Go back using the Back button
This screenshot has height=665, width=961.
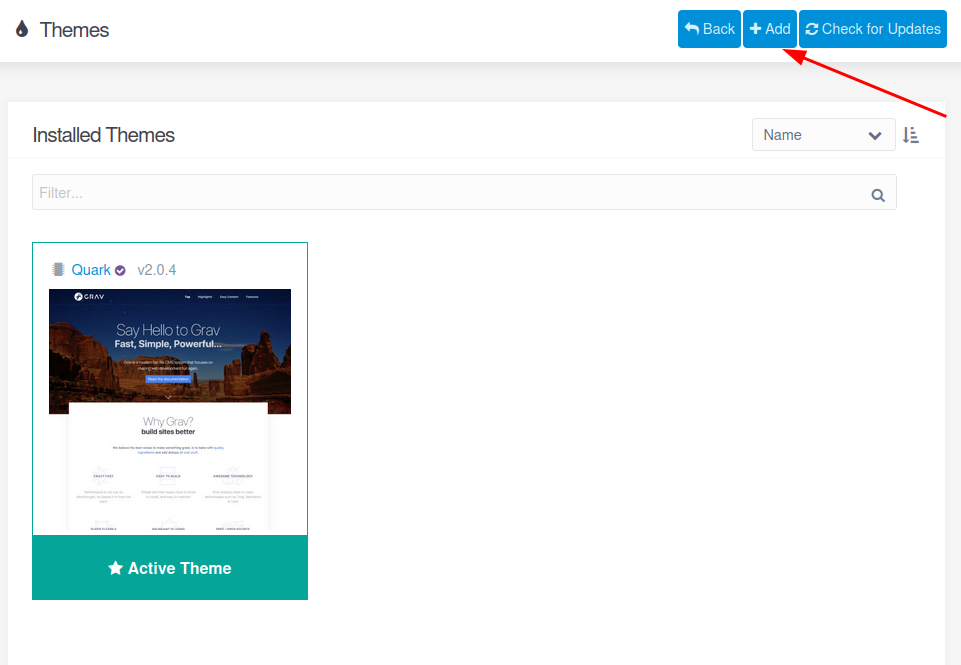709,29
